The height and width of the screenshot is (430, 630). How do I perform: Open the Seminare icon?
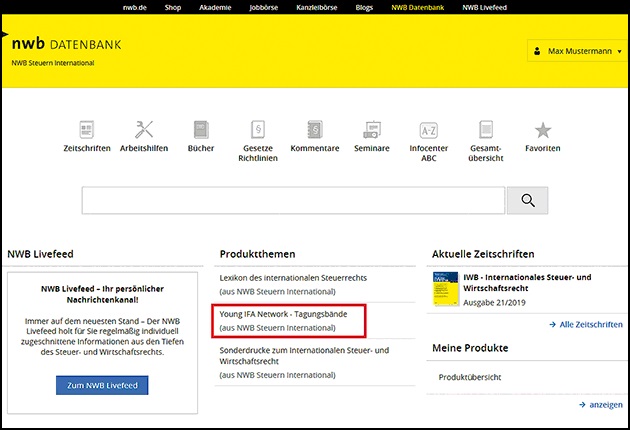point(372,130)
